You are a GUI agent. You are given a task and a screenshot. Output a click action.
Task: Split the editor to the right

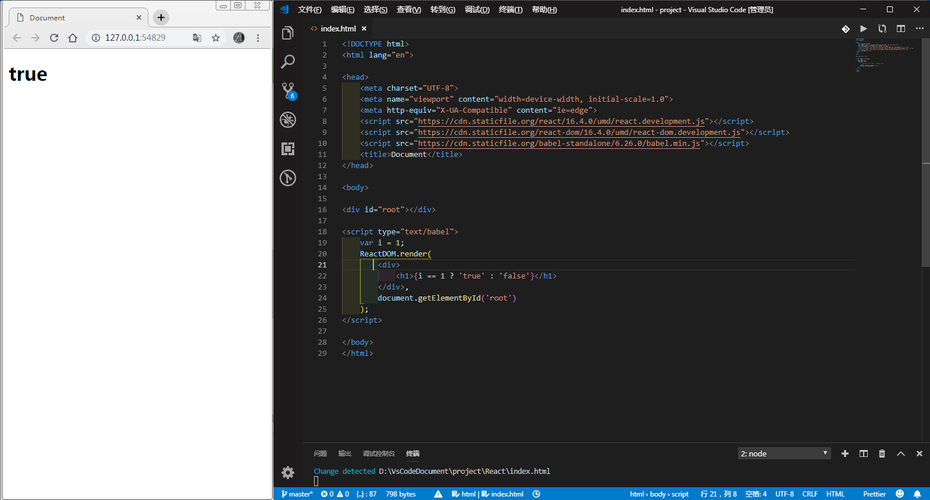click(x=900, y=28)
